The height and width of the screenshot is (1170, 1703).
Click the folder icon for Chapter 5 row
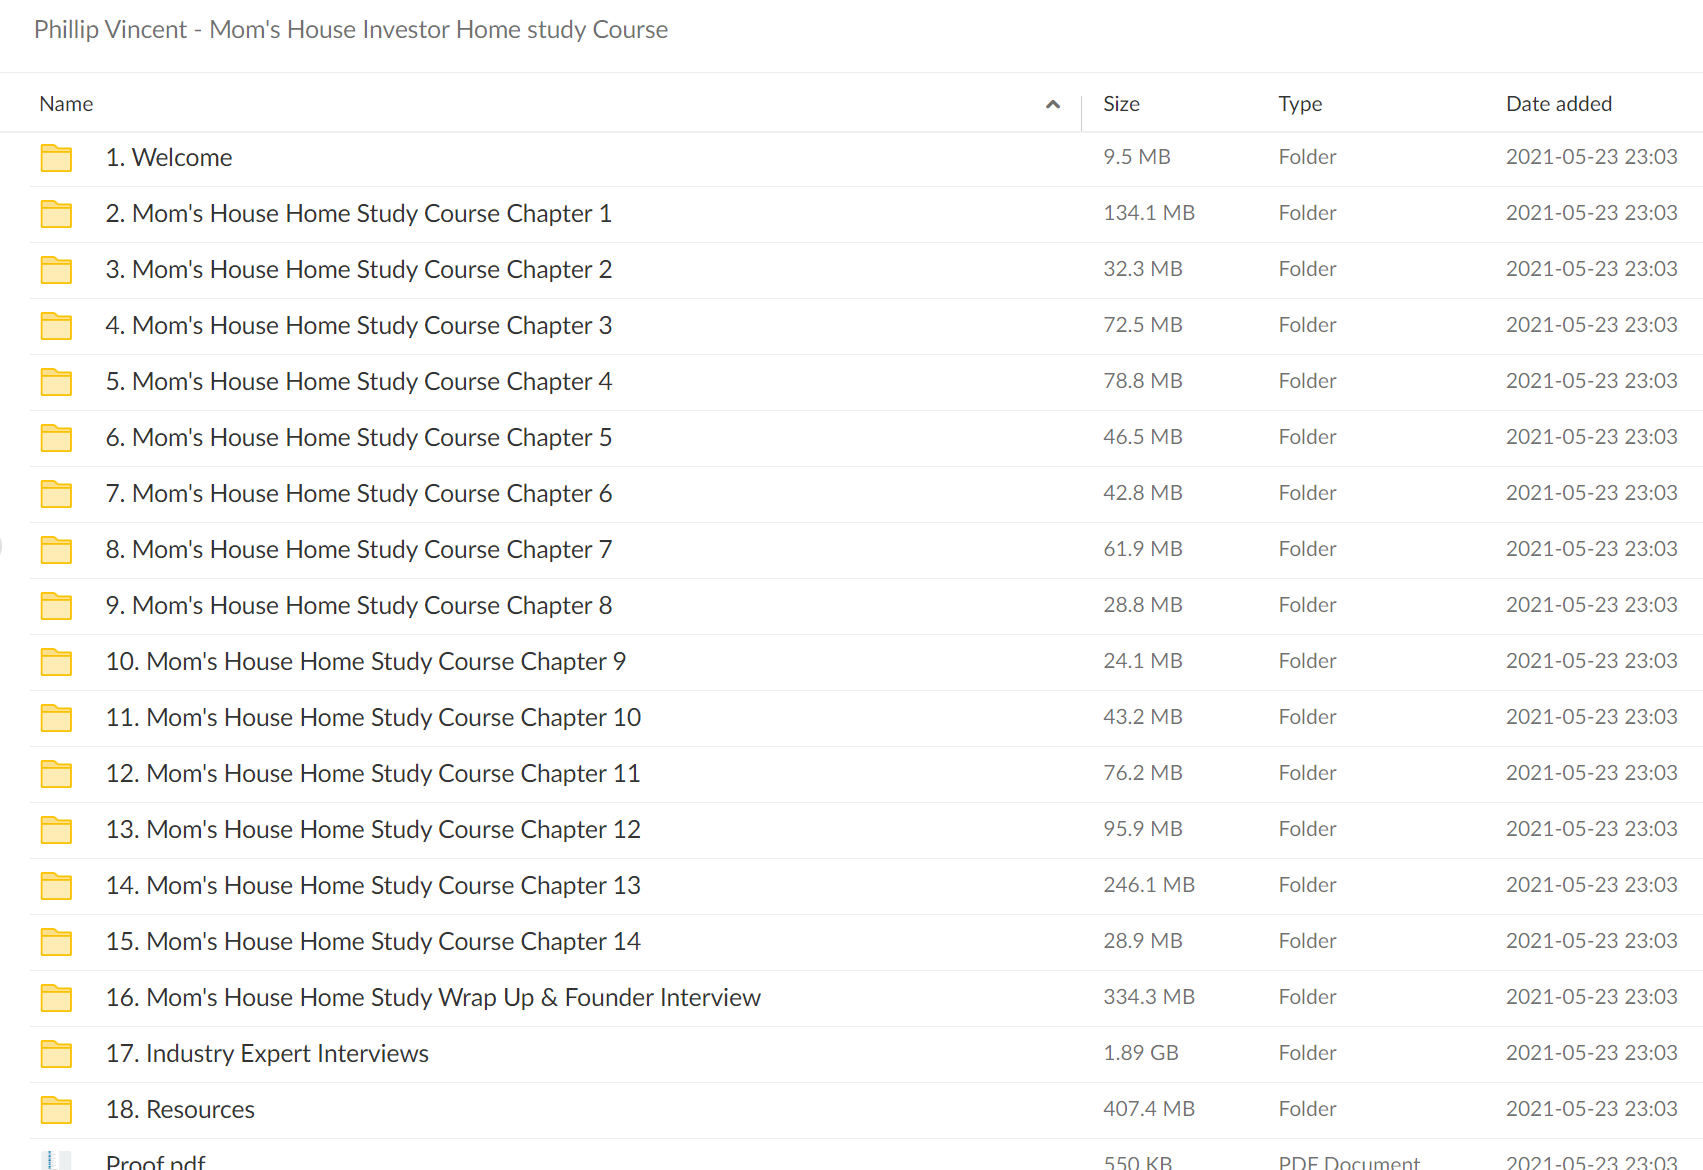(56, 438)
